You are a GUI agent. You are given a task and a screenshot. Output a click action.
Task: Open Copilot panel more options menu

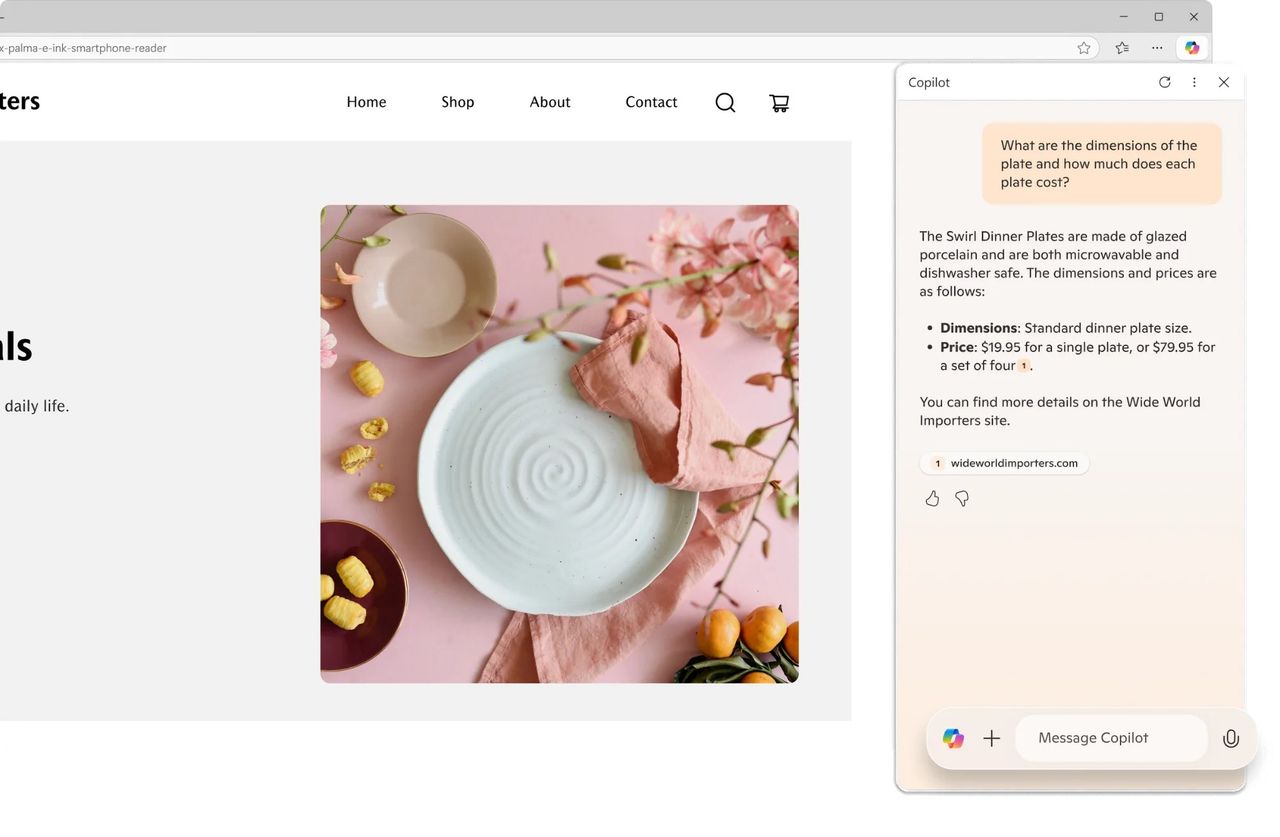pyautogui.click(x=1194, y=83)
